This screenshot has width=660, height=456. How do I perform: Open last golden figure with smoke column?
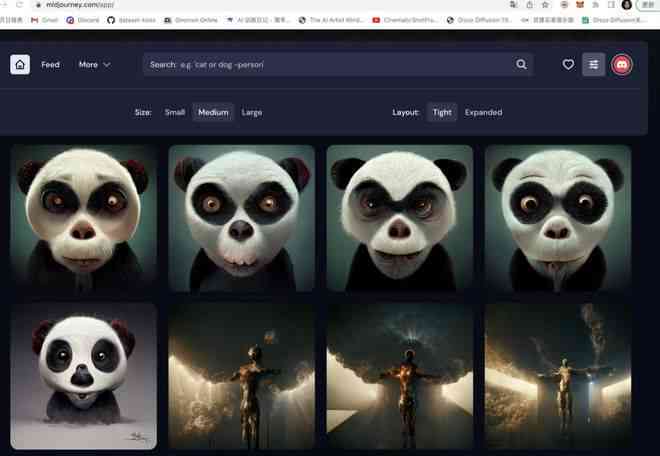click(558, 376)
